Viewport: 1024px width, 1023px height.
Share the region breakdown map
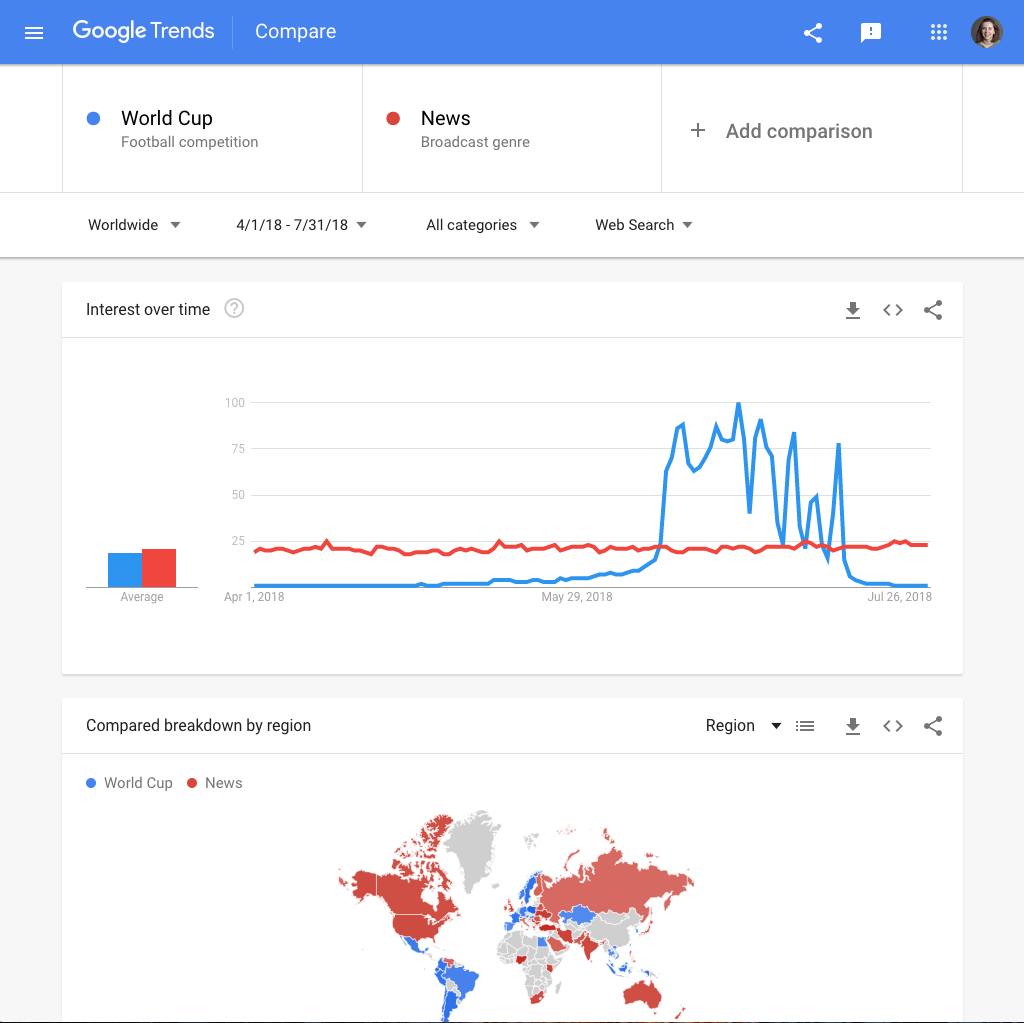tap(933, 726)
